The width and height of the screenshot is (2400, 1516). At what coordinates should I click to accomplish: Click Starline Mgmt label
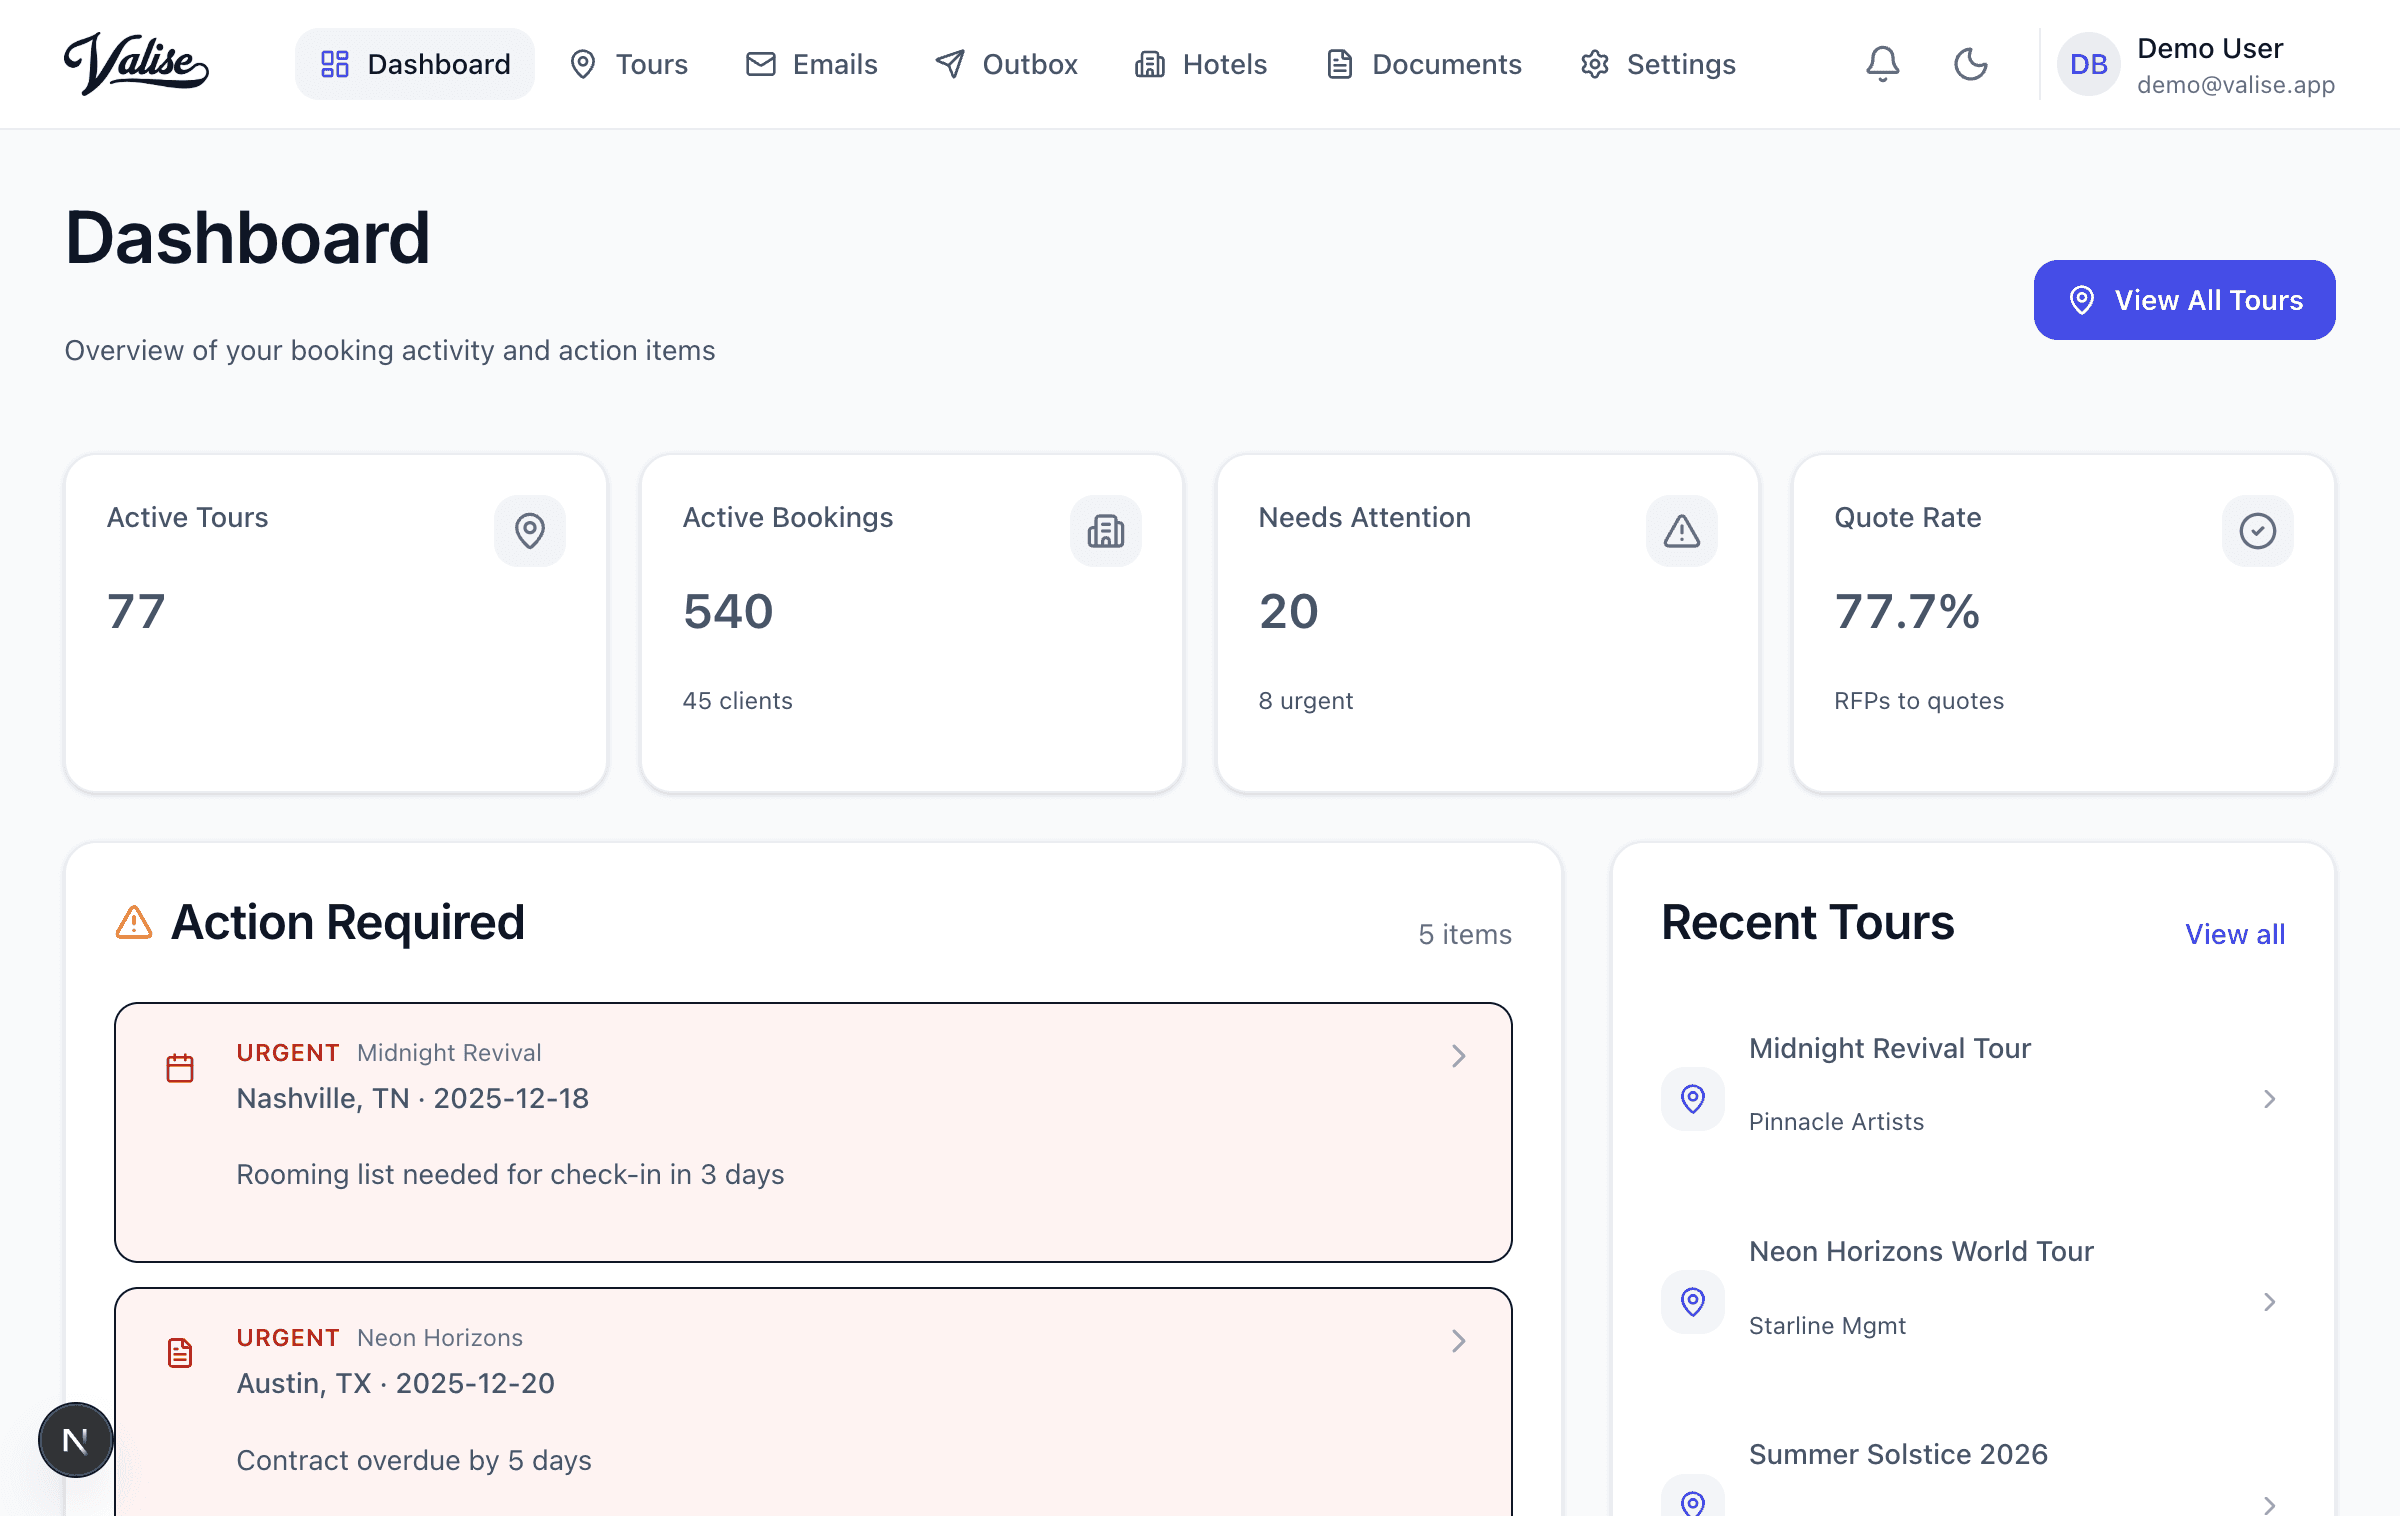[x=1827, y=1325]
